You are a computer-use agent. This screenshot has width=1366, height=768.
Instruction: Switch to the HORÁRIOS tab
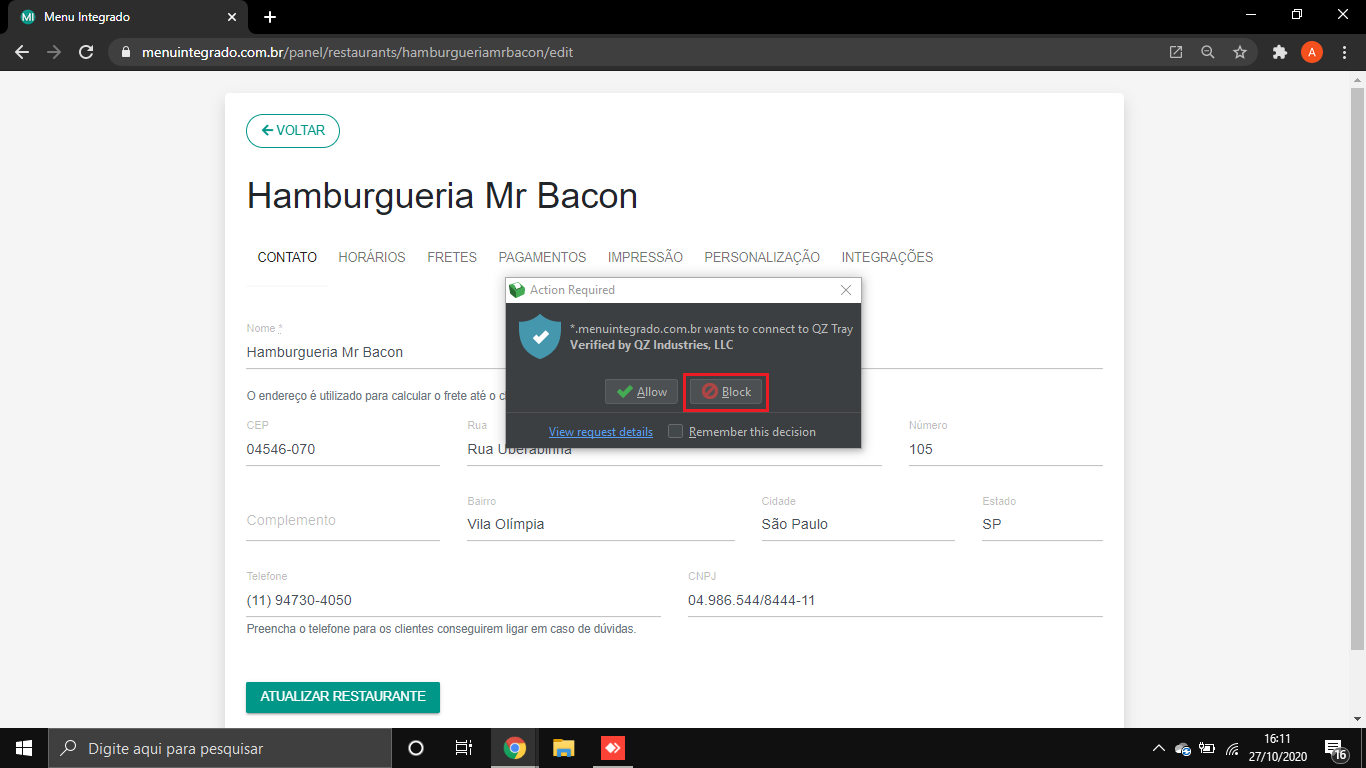pyautogui.click(x=372, y=257)
